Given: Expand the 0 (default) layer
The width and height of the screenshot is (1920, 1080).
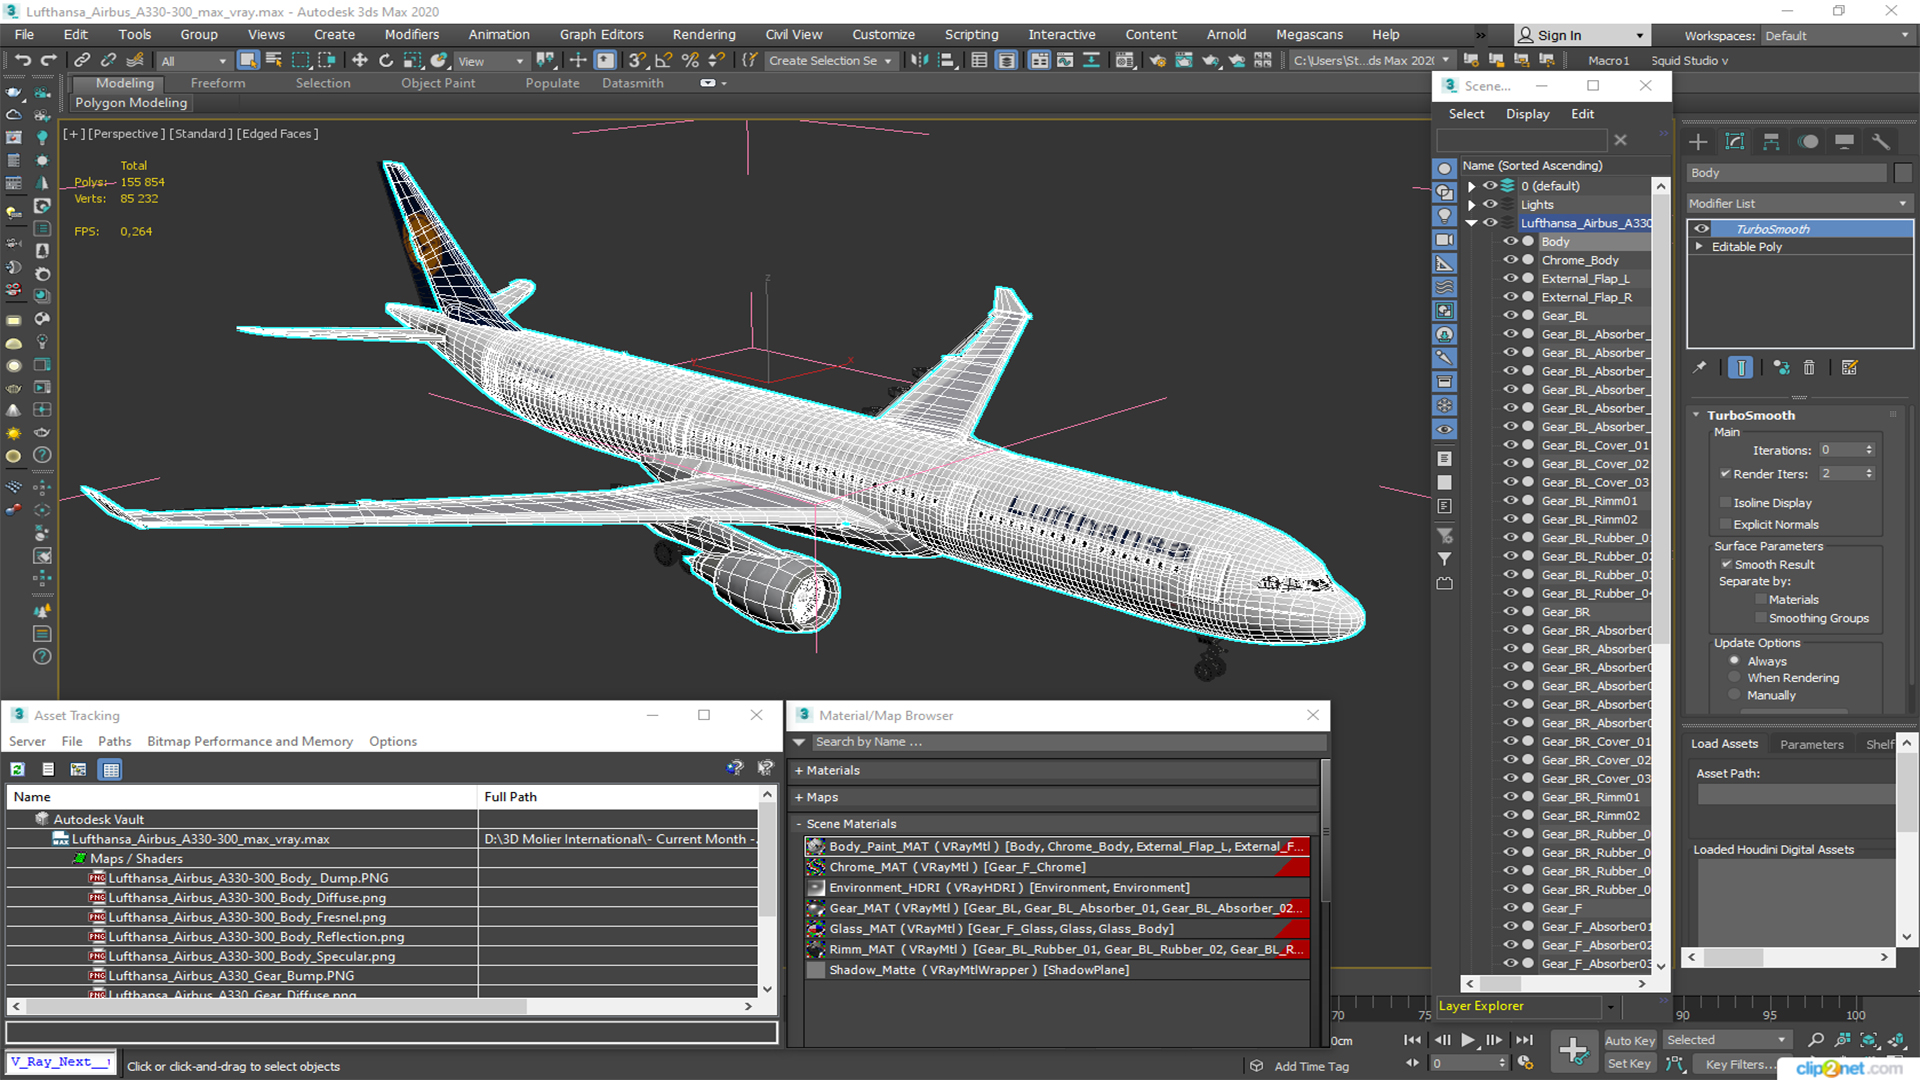Looking at the screenshot, I should [1471, 186].
